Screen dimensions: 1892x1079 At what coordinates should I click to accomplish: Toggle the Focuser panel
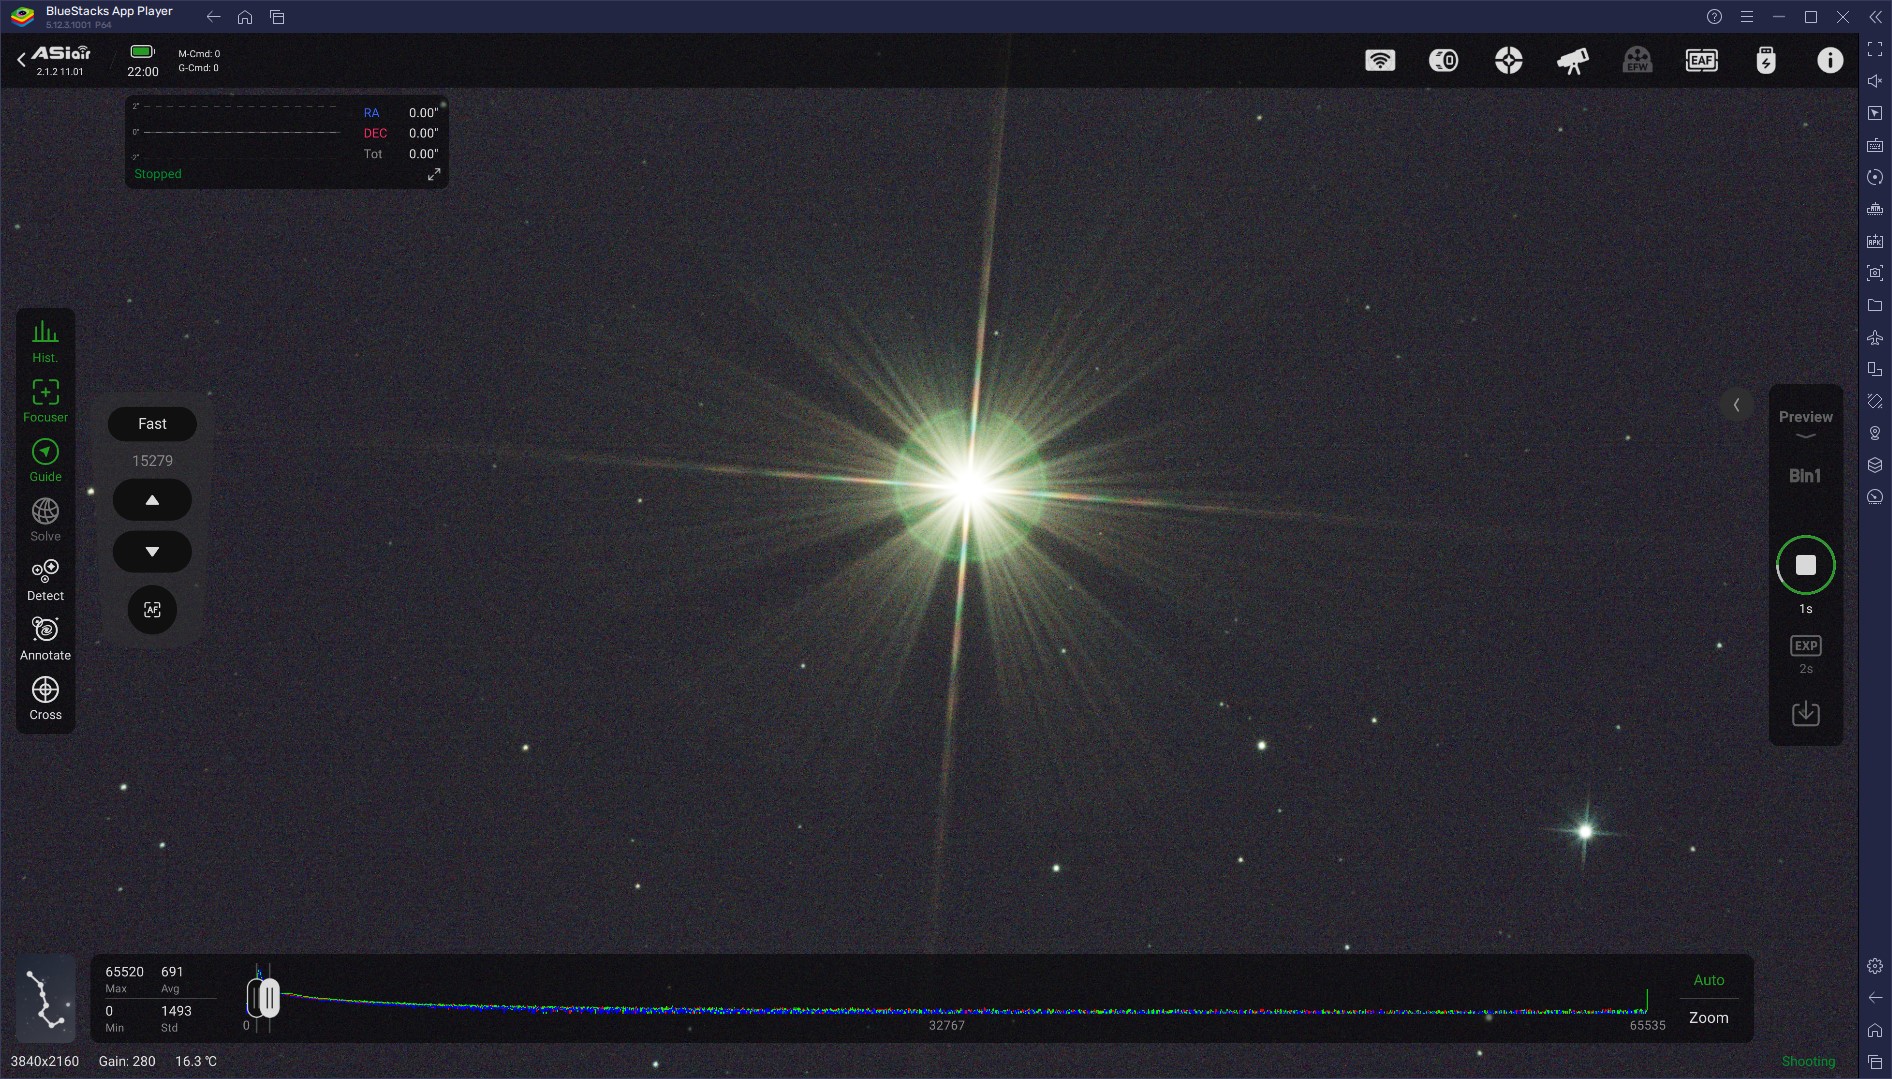(45, 401)
